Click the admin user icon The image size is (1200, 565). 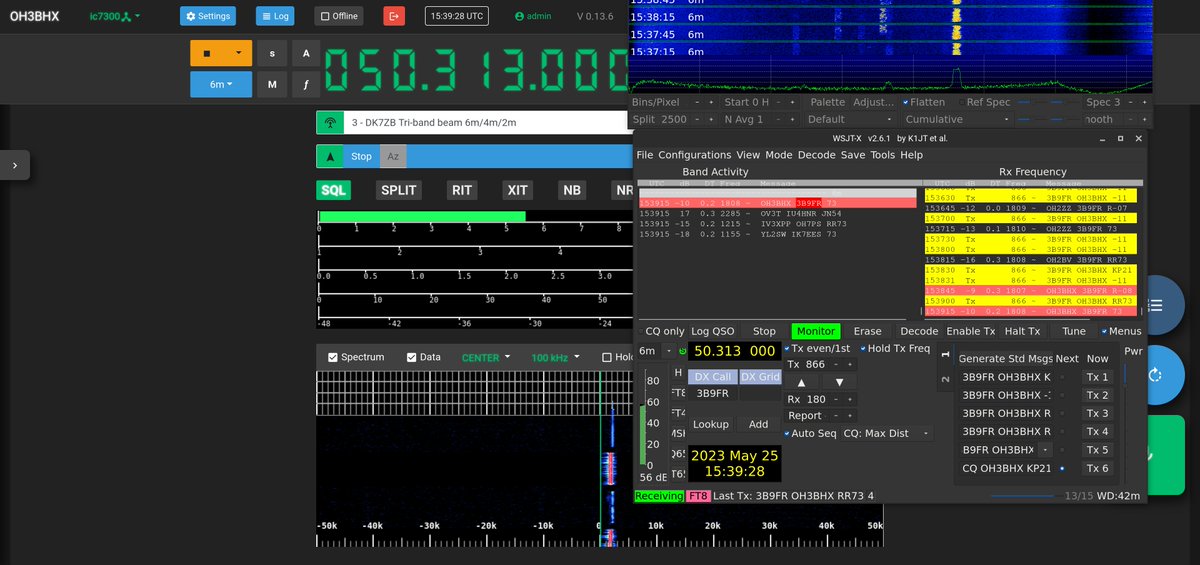point(519,17)
